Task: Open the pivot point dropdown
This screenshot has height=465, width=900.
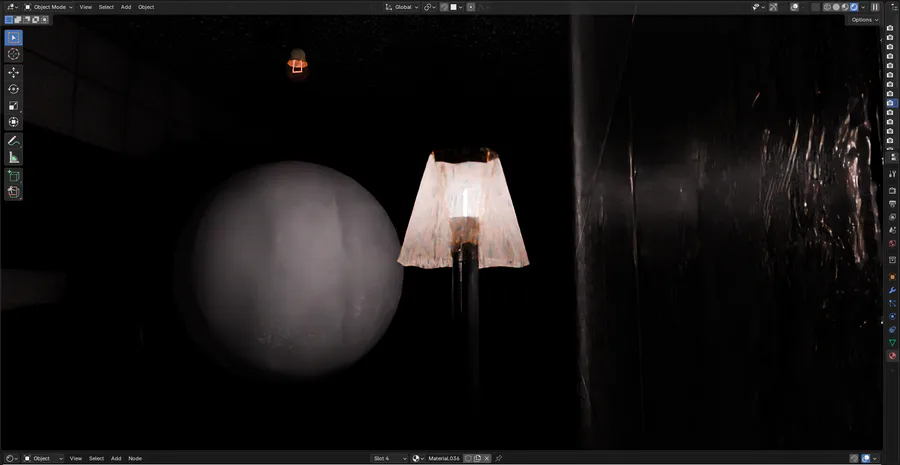Action: [430, 7]
